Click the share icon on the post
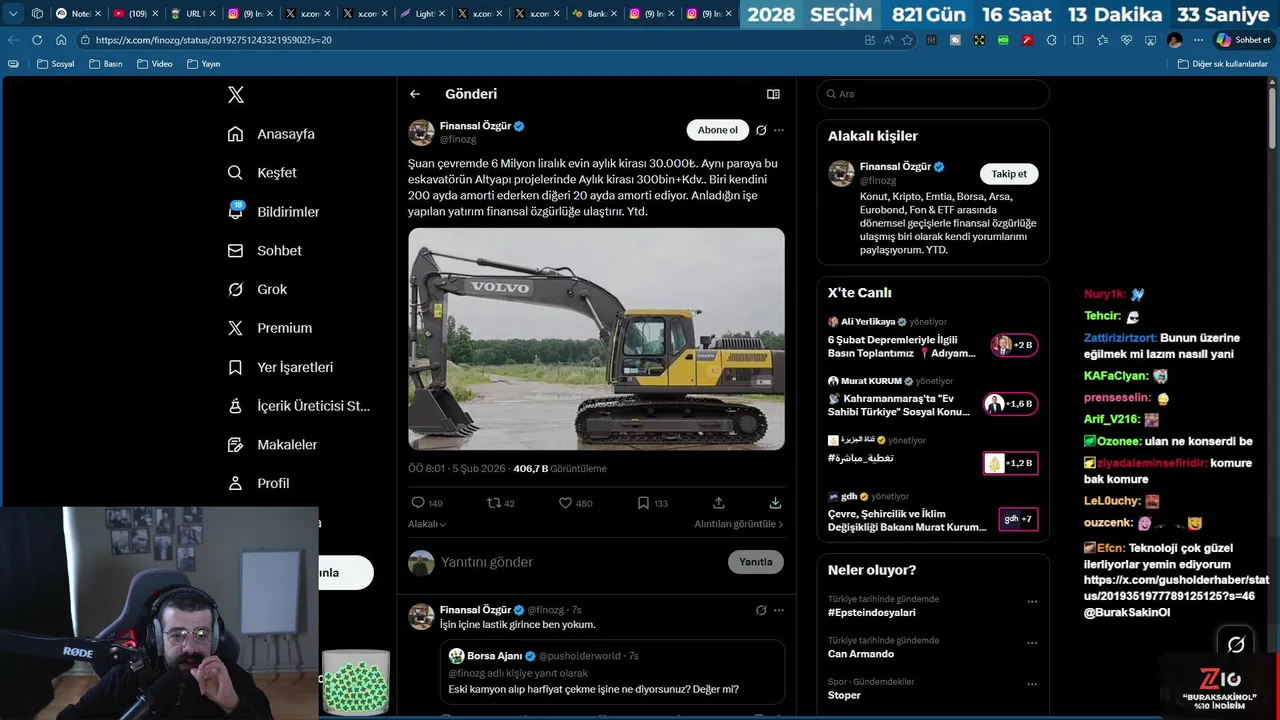Viewport: 1280px width, 720px height. (718, 503)
